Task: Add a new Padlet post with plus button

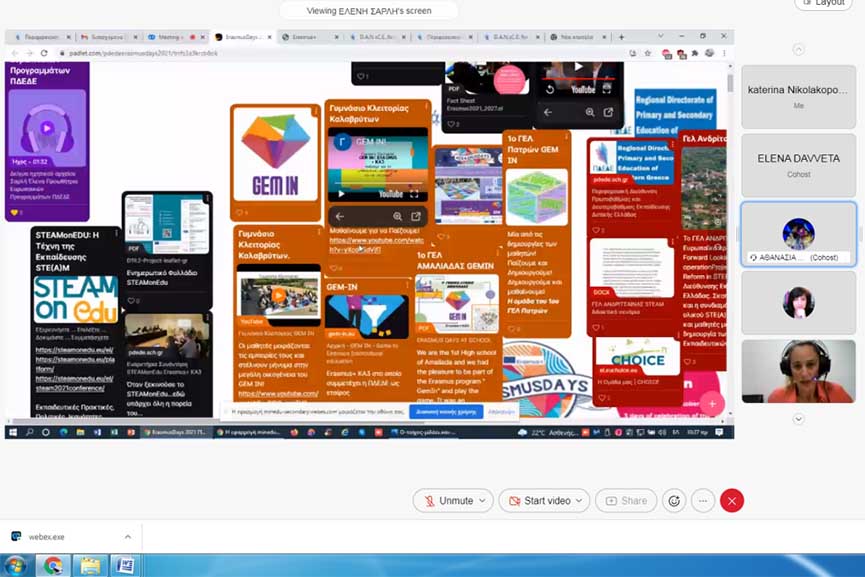Action: (712, 404)
